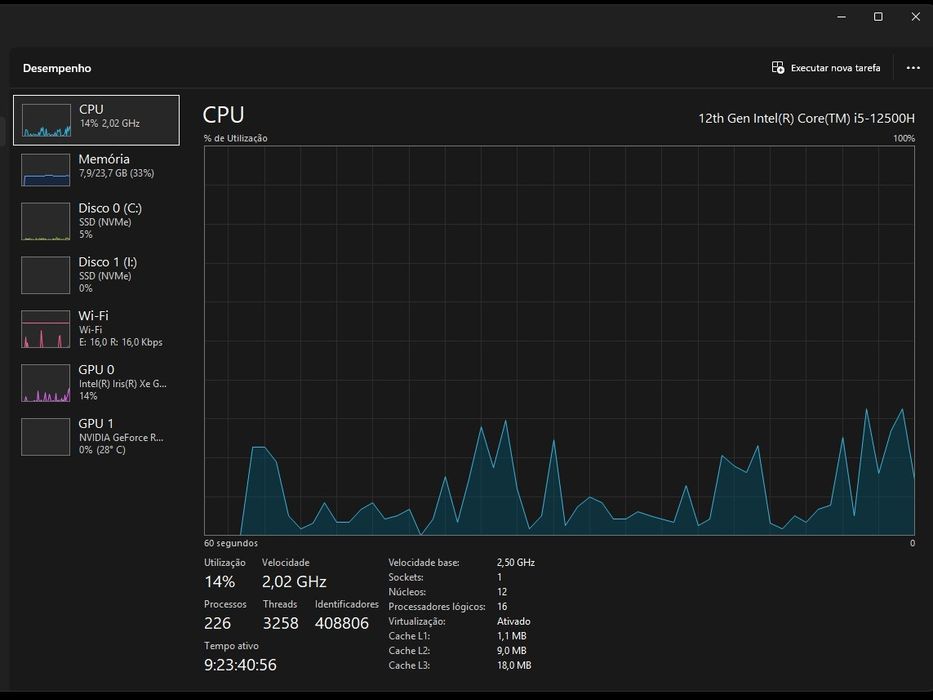The image size is (933, 700).
Task: Click the 14% Utilização value
Action: pos(220,582)
